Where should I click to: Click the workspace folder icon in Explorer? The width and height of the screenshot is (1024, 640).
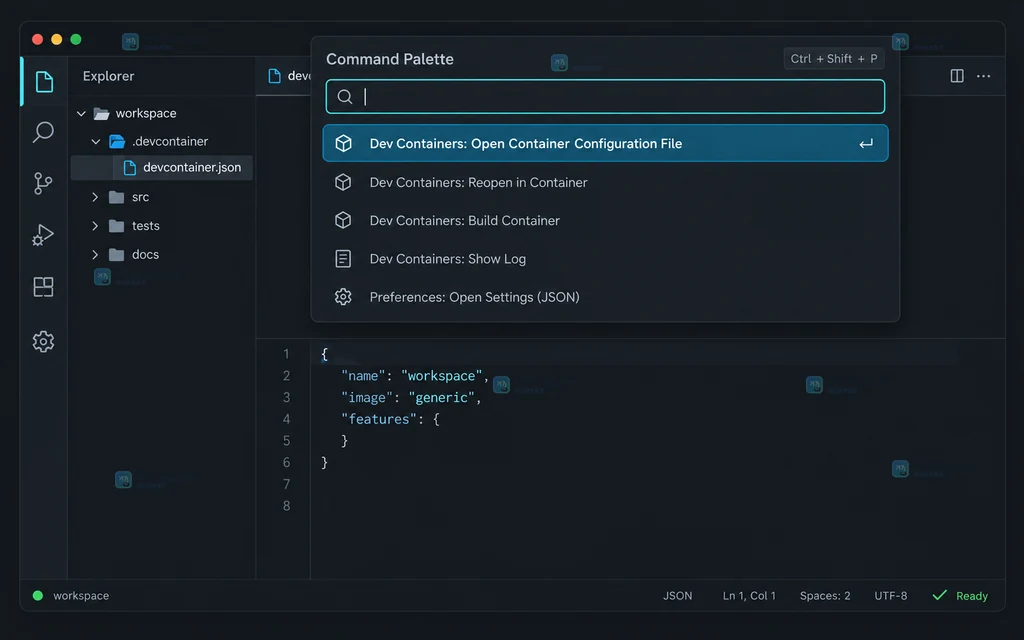click(101, 114)
